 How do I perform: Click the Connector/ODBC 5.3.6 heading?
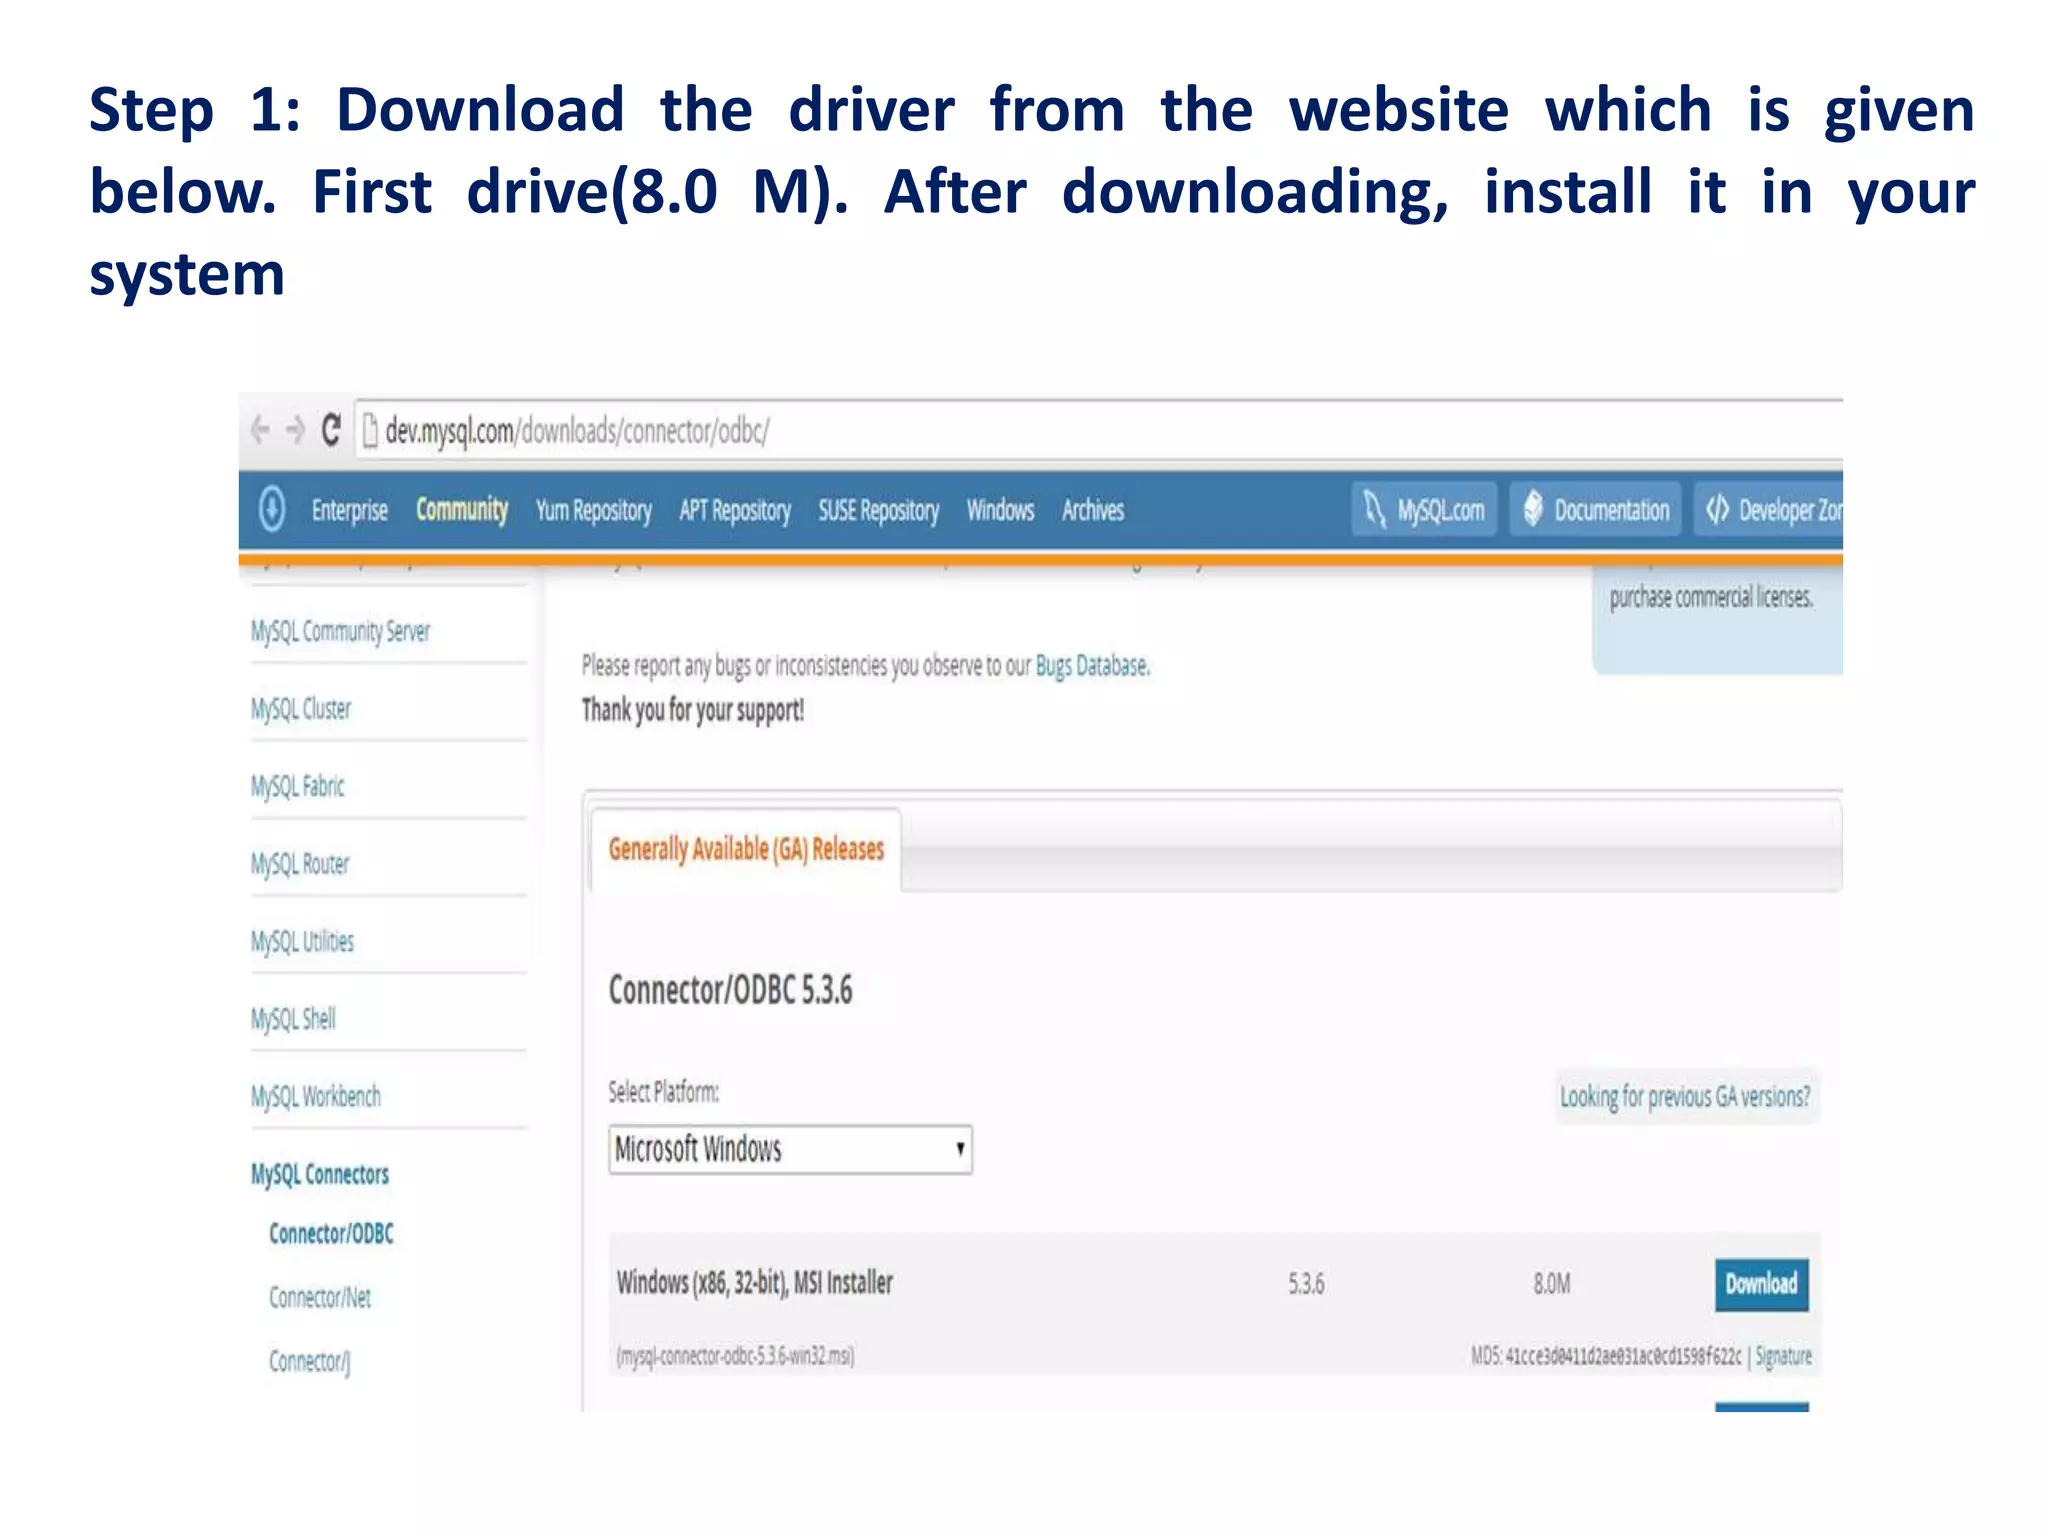[x=730, y=990]
